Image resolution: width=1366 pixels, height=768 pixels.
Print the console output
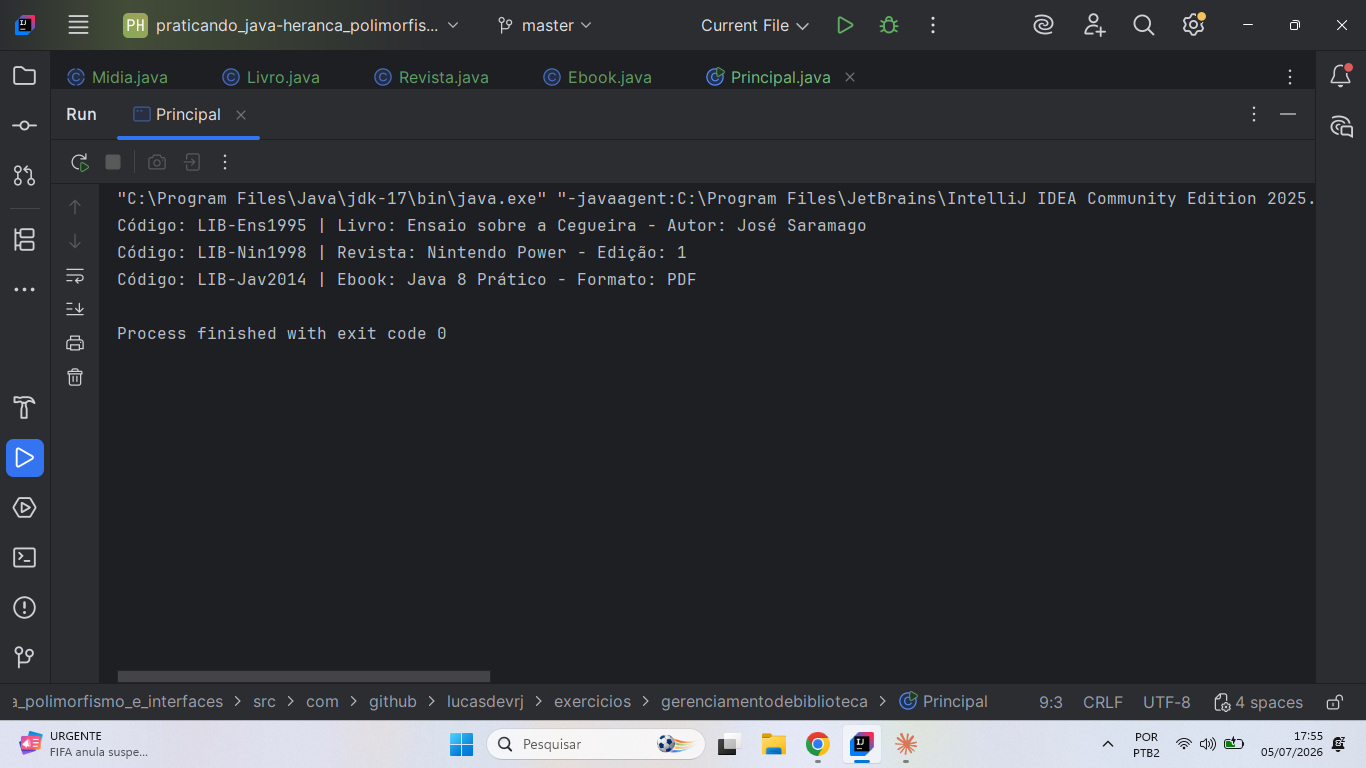(x=75, y=343)
